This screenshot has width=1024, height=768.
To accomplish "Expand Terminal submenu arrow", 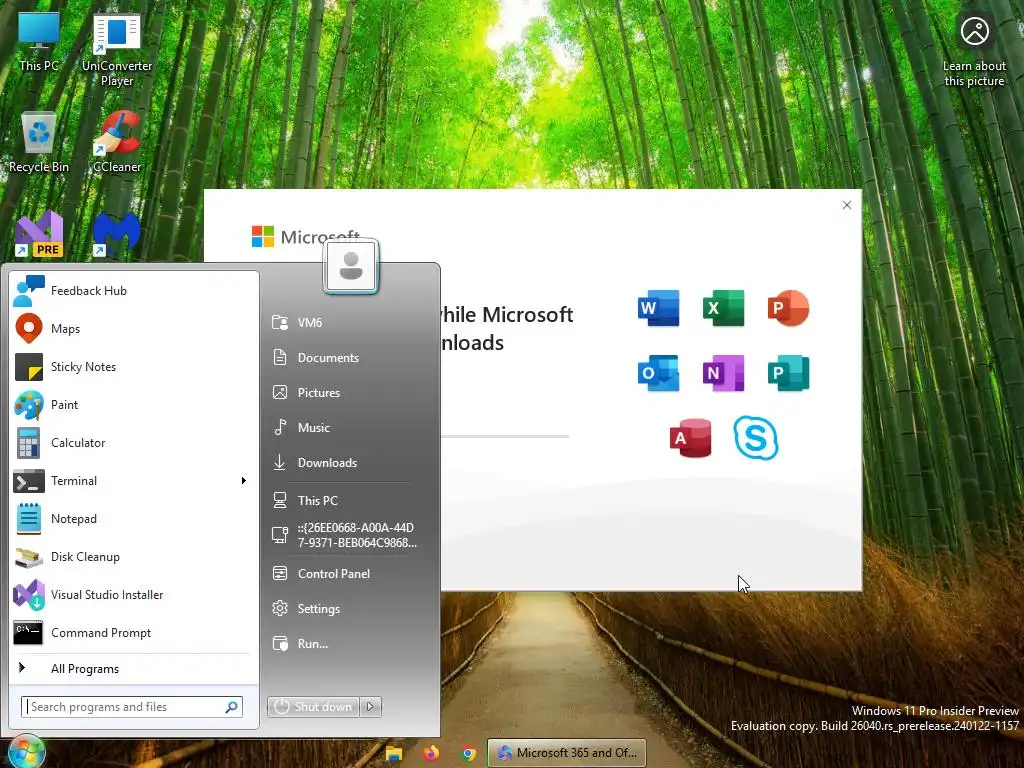I will (244, 481).
